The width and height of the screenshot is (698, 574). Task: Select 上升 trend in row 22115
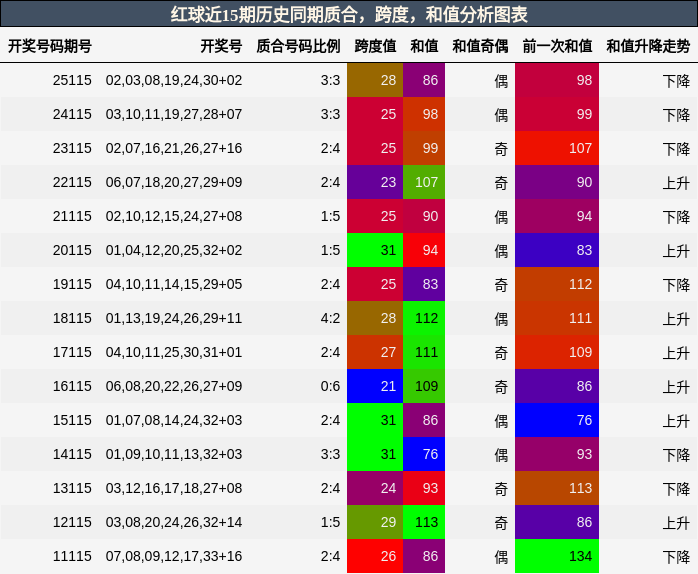tap(676, 183)
